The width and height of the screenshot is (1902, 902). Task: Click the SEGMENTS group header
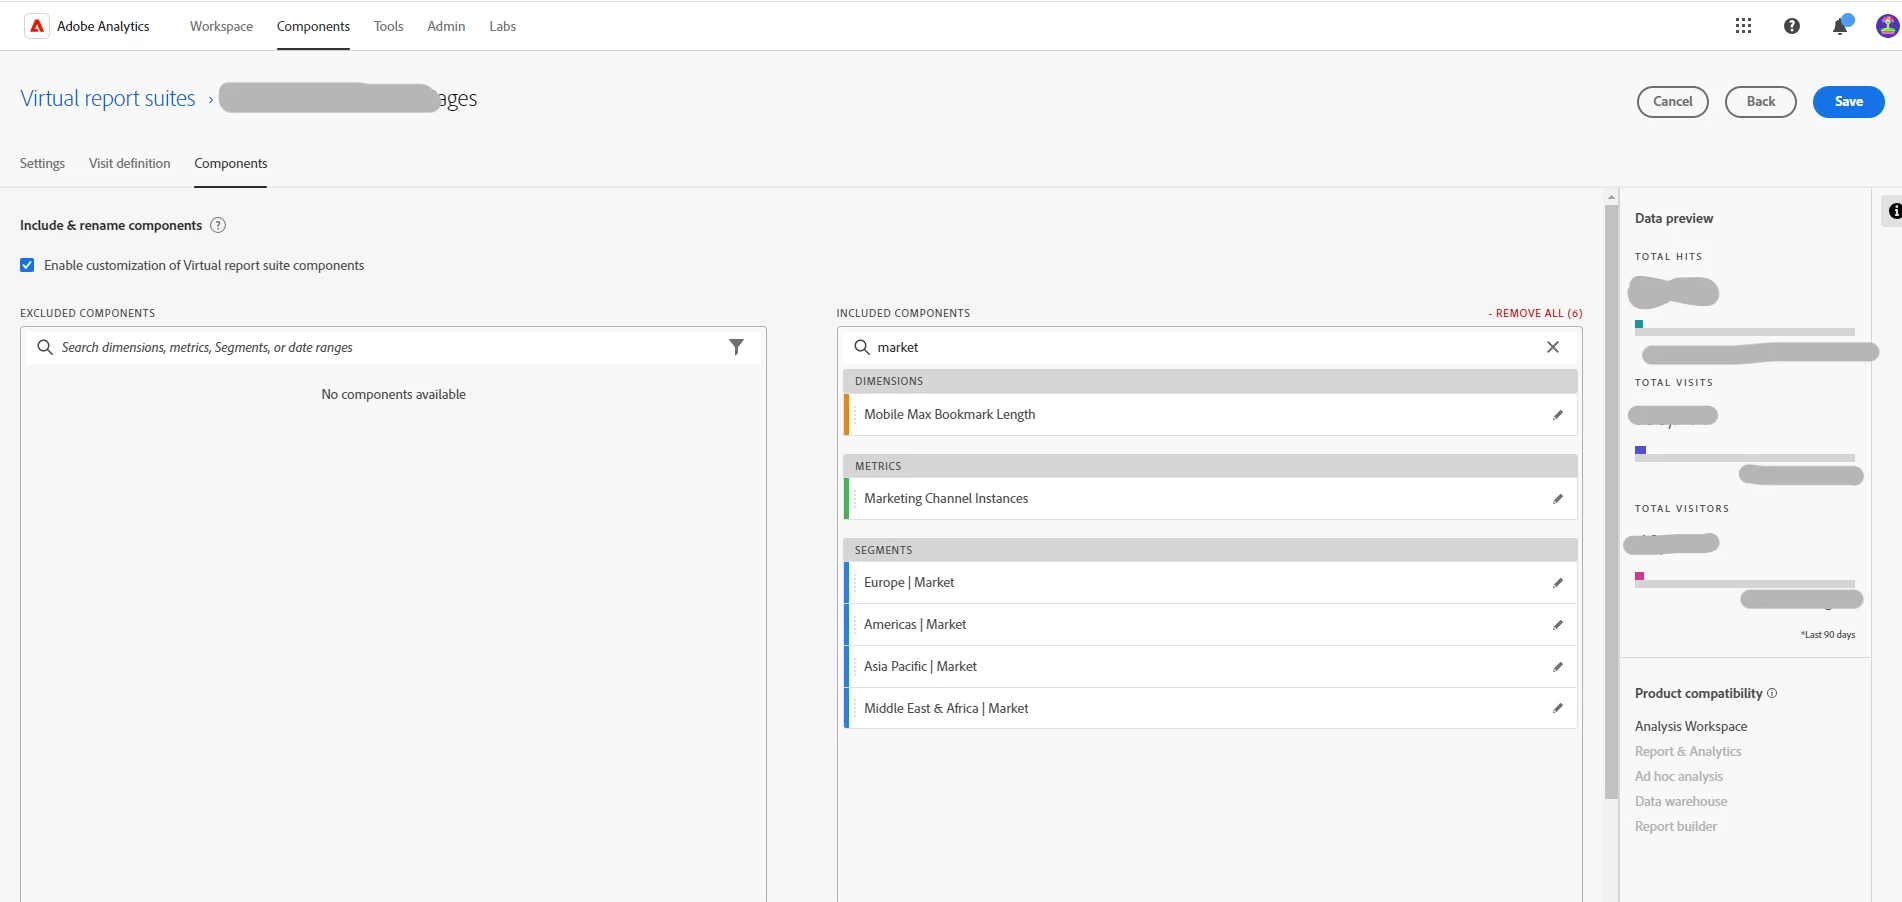[1211, 550]
